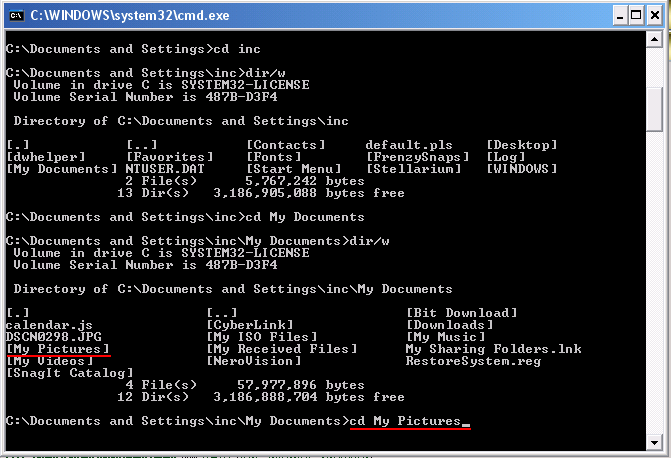Click the calendar.js file entry
The image size is (671, 458).
(x=50, y=325)
